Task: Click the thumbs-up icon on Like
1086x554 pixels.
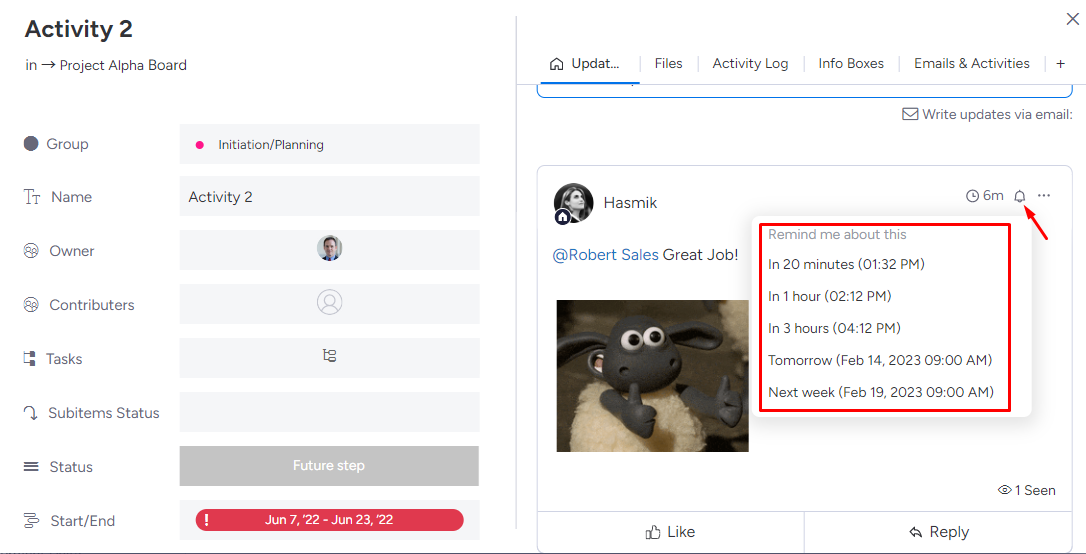Action: click(x=652, y=533)
